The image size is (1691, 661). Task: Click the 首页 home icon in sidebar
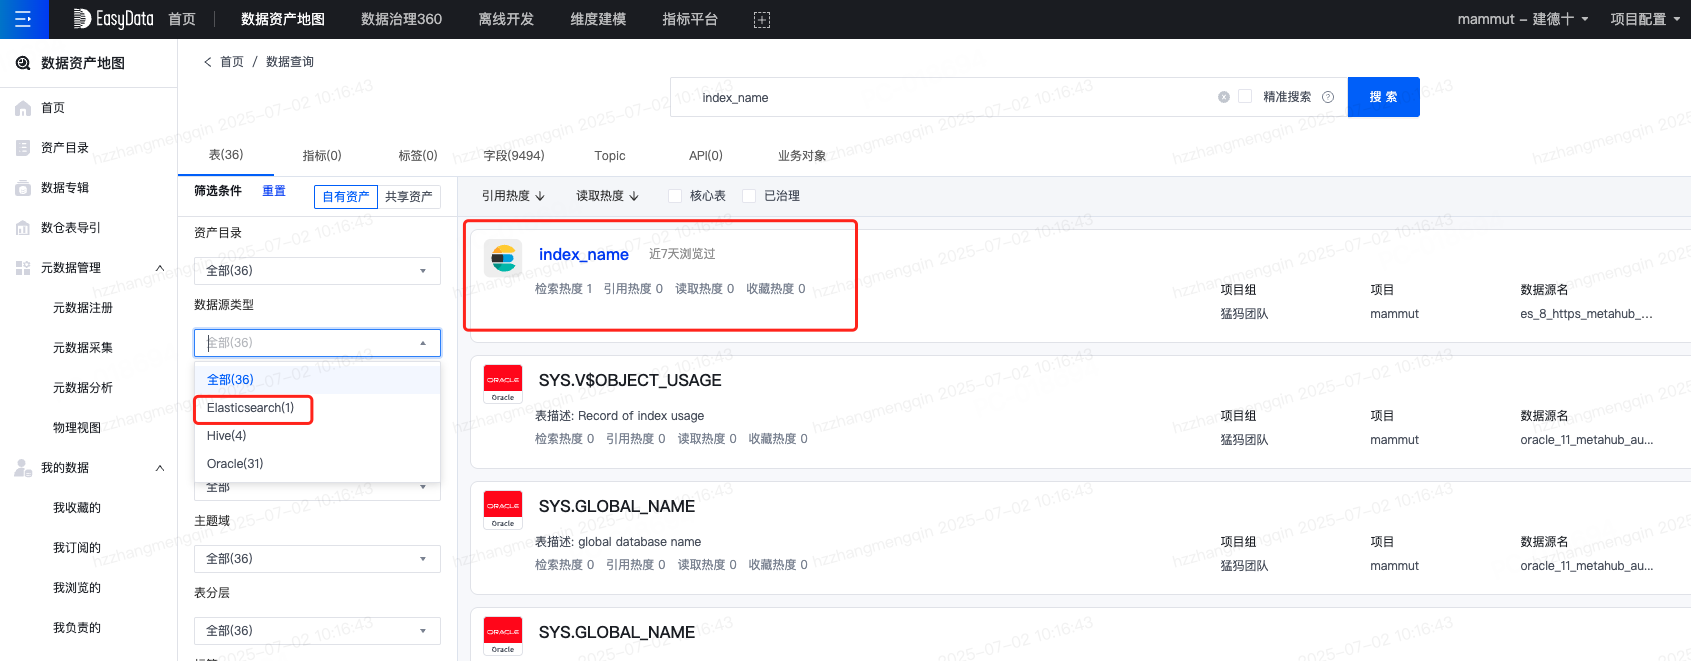[23, 108]
